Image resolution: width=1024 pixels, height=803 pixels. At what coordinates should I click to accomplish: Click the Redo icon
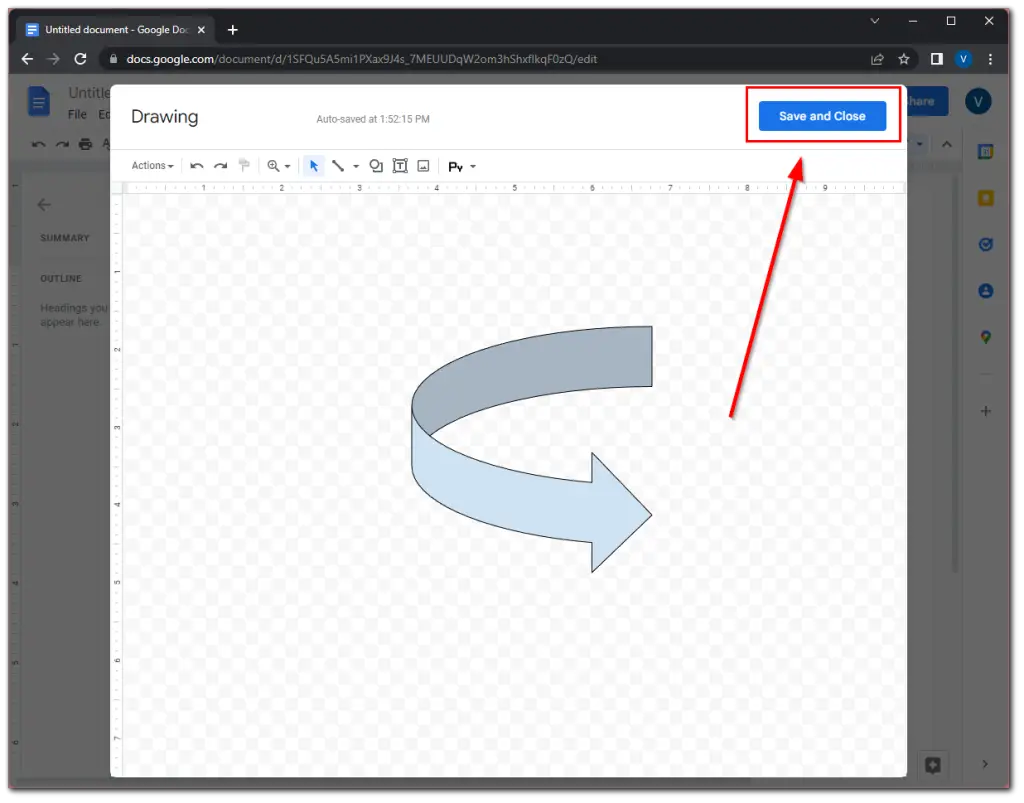click(x=220, y=165)
